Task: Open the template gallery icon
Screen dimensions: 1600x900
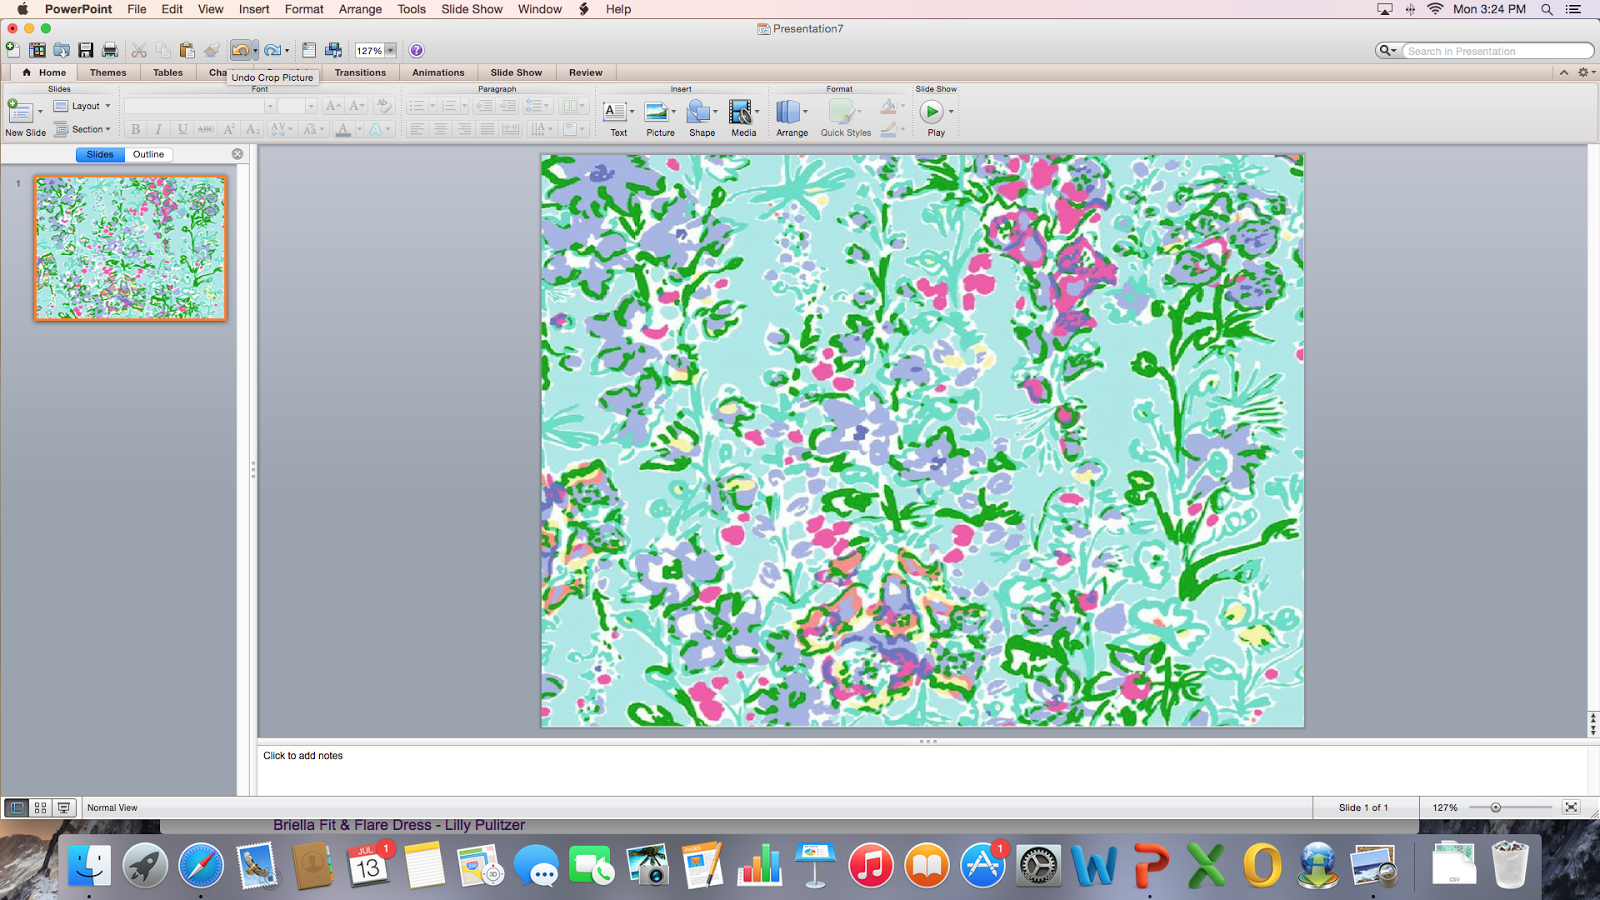Action: (x=37, y=50)
